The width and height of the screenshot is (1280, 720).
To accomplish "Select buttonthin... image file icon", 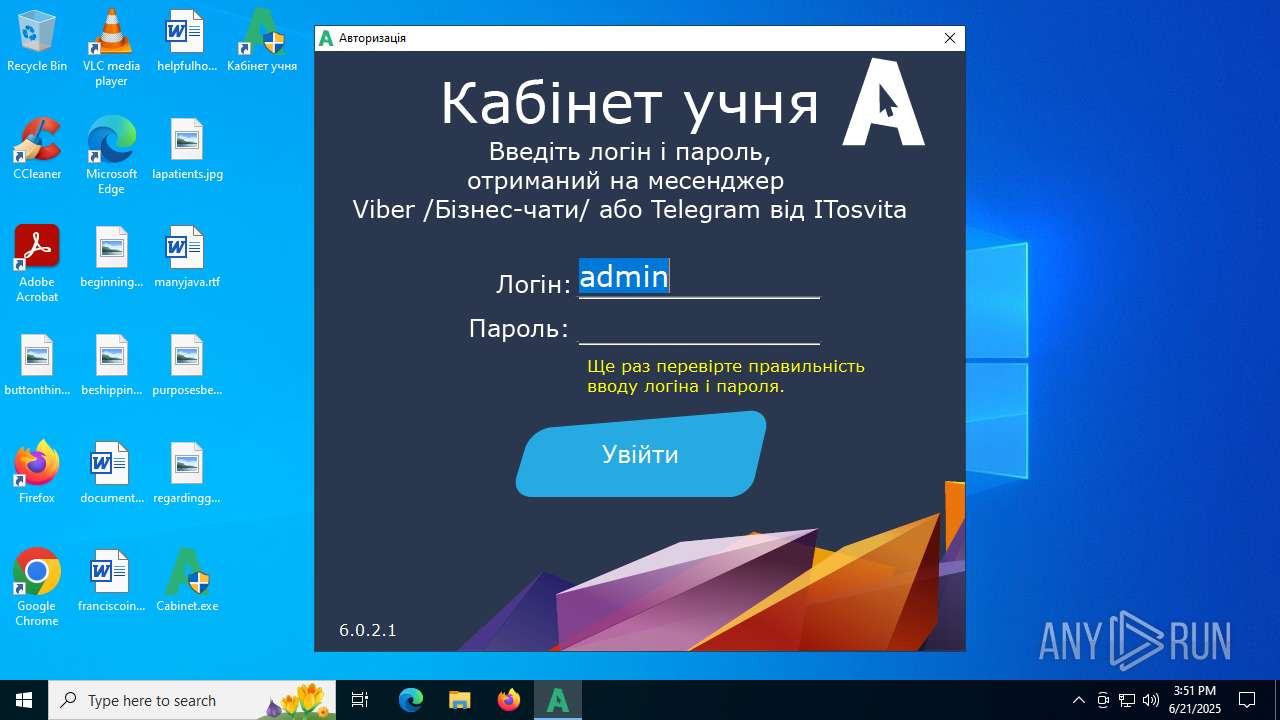I will point(37,365).
